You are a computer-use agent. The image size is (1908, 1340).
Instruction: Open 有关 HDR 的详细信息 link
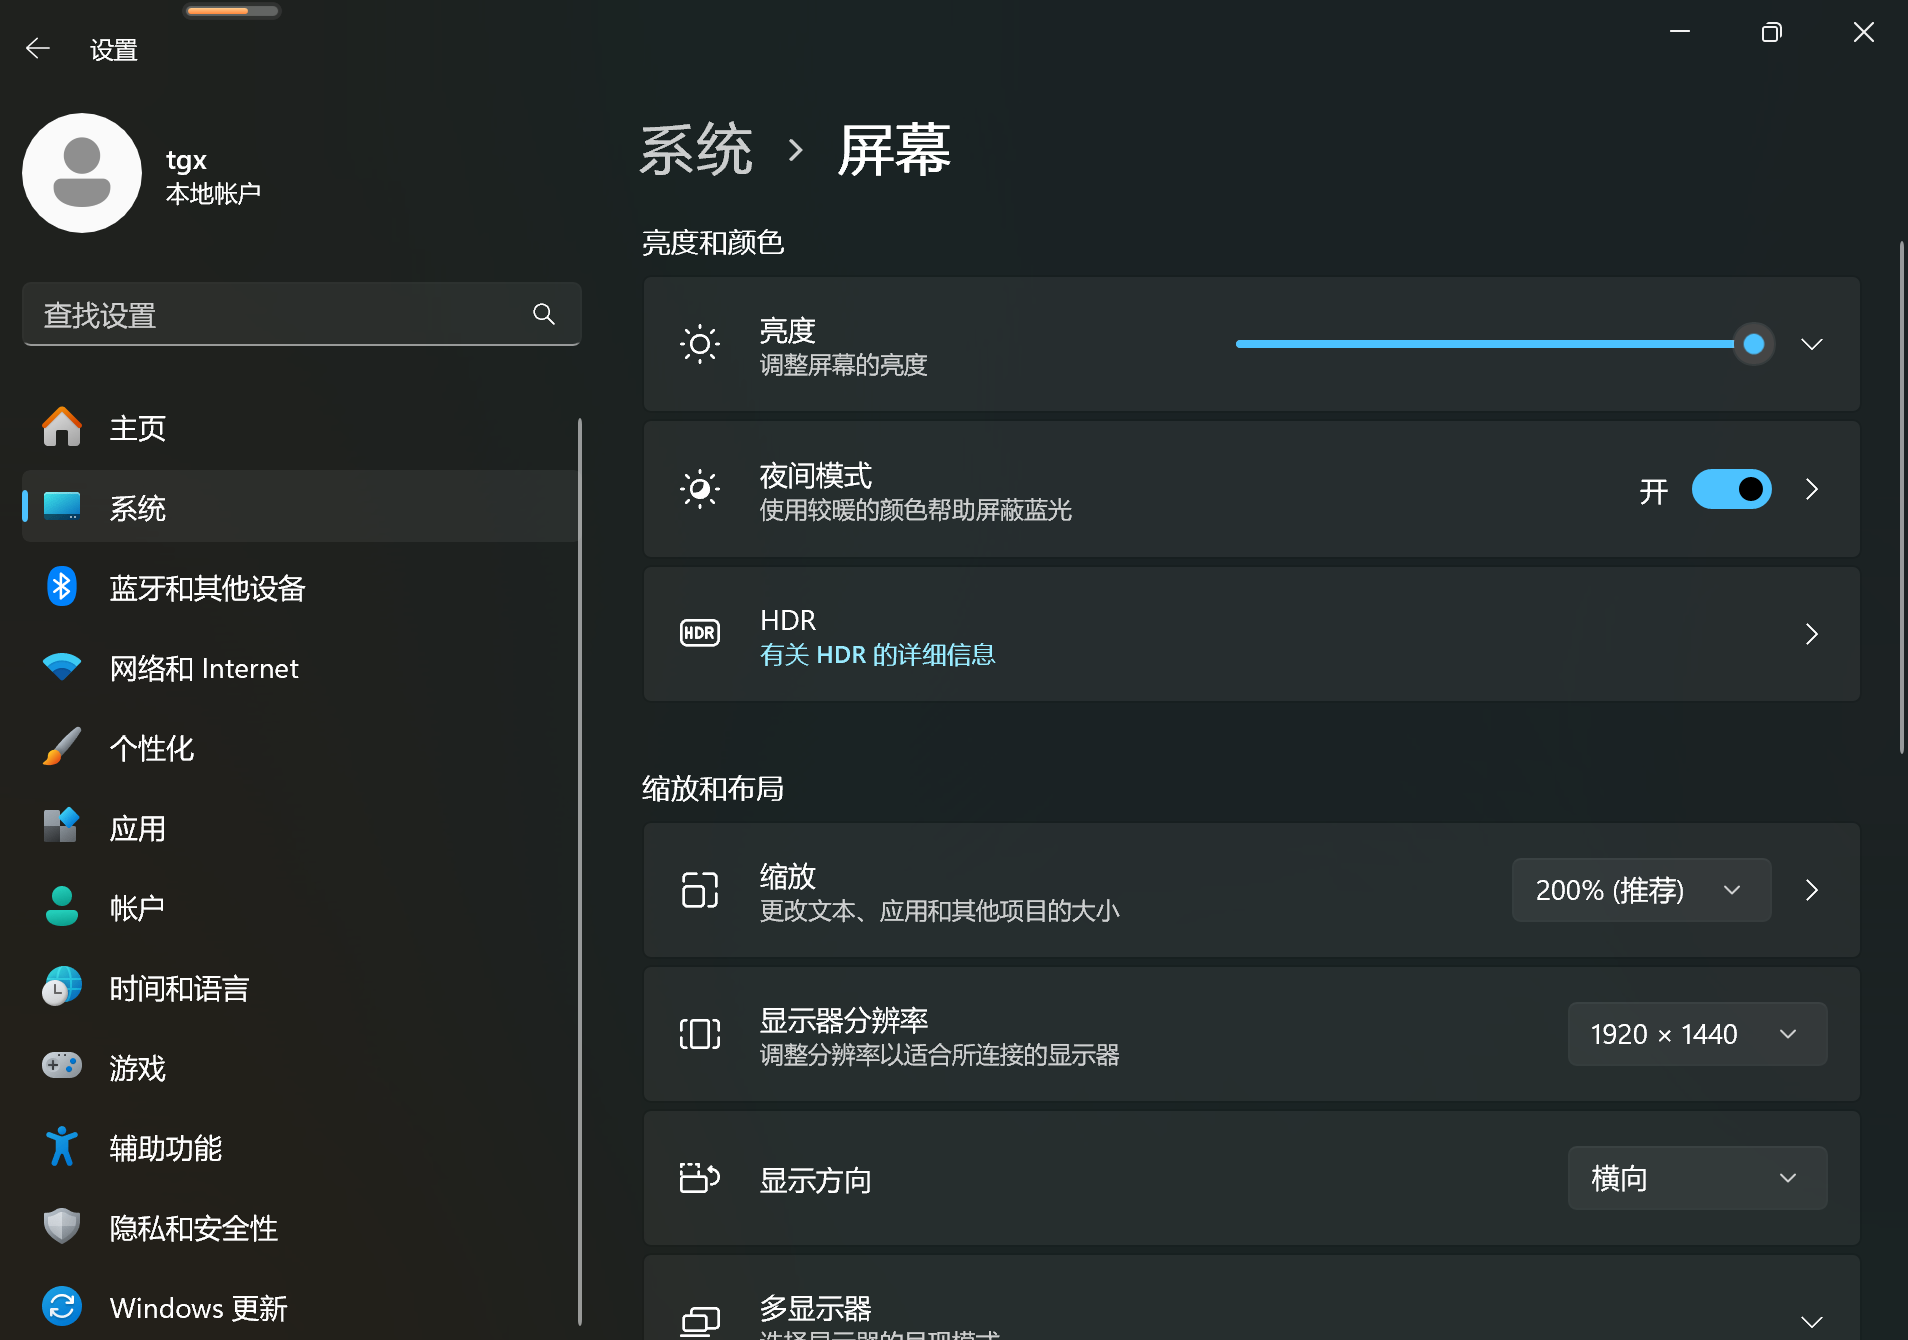tap(878, 655)
